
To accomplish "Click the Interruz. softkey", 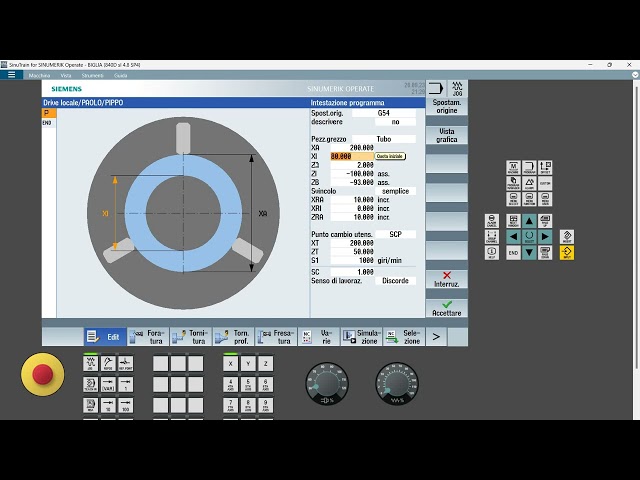I will [x=447, y=279].
